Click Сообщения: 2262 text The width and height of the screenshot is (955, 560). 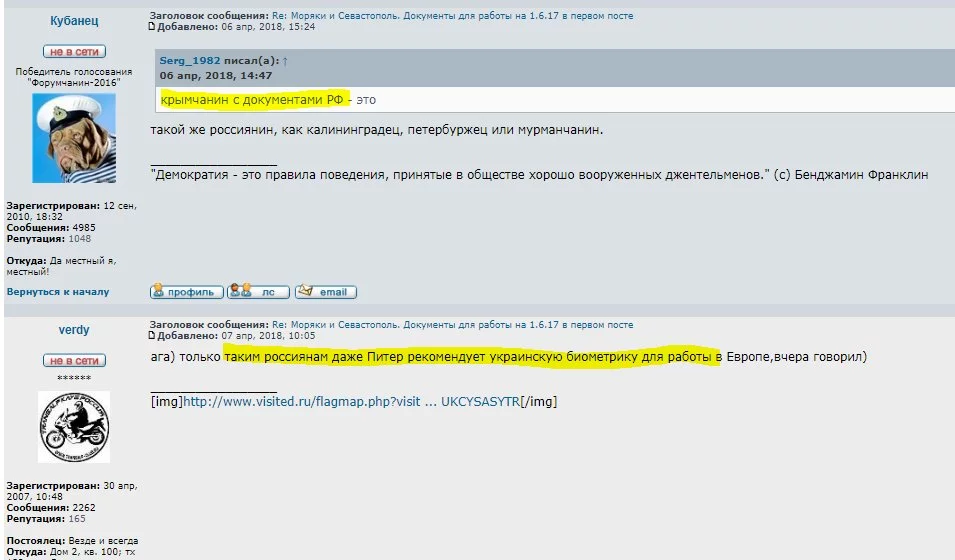point(51,508)
